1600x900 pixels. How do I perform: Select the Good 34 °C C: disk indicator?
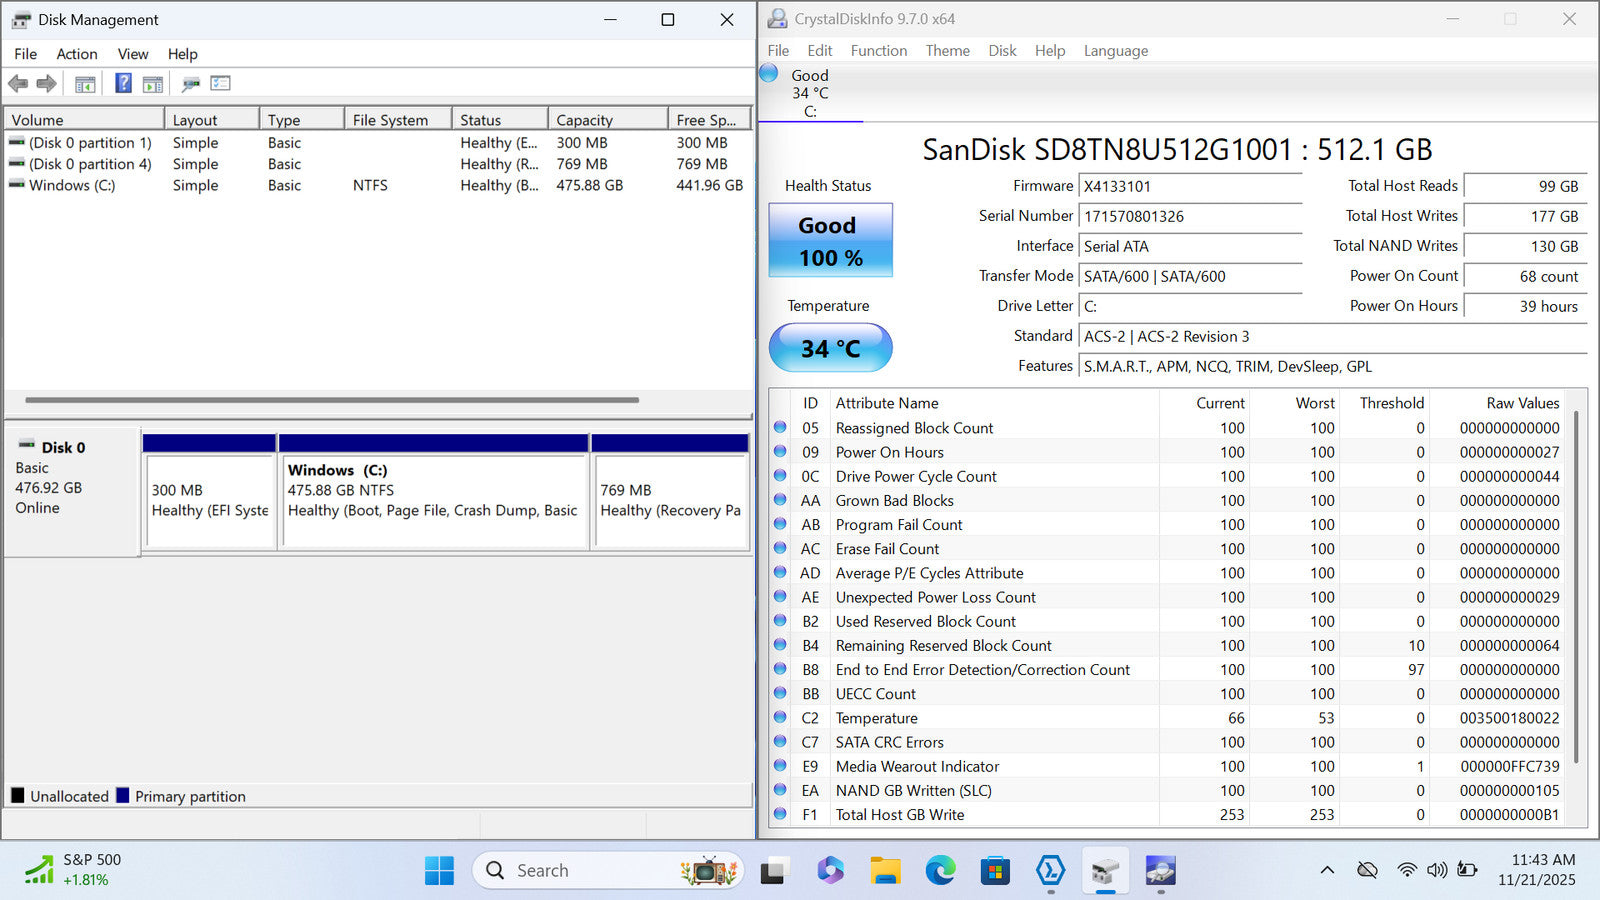809,93
